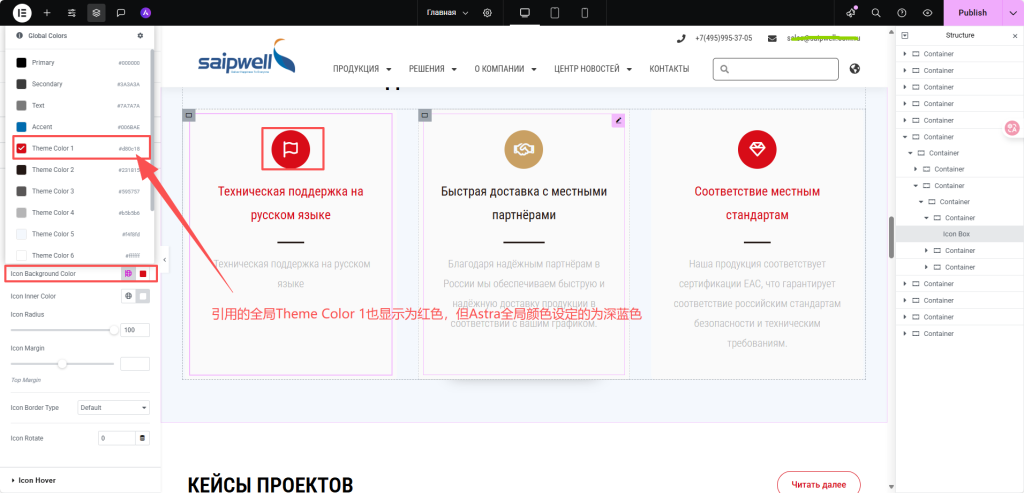Open the Finder search icon in top bar
This screenshot has width=1024, height=493.
click(x=876, y=13)
